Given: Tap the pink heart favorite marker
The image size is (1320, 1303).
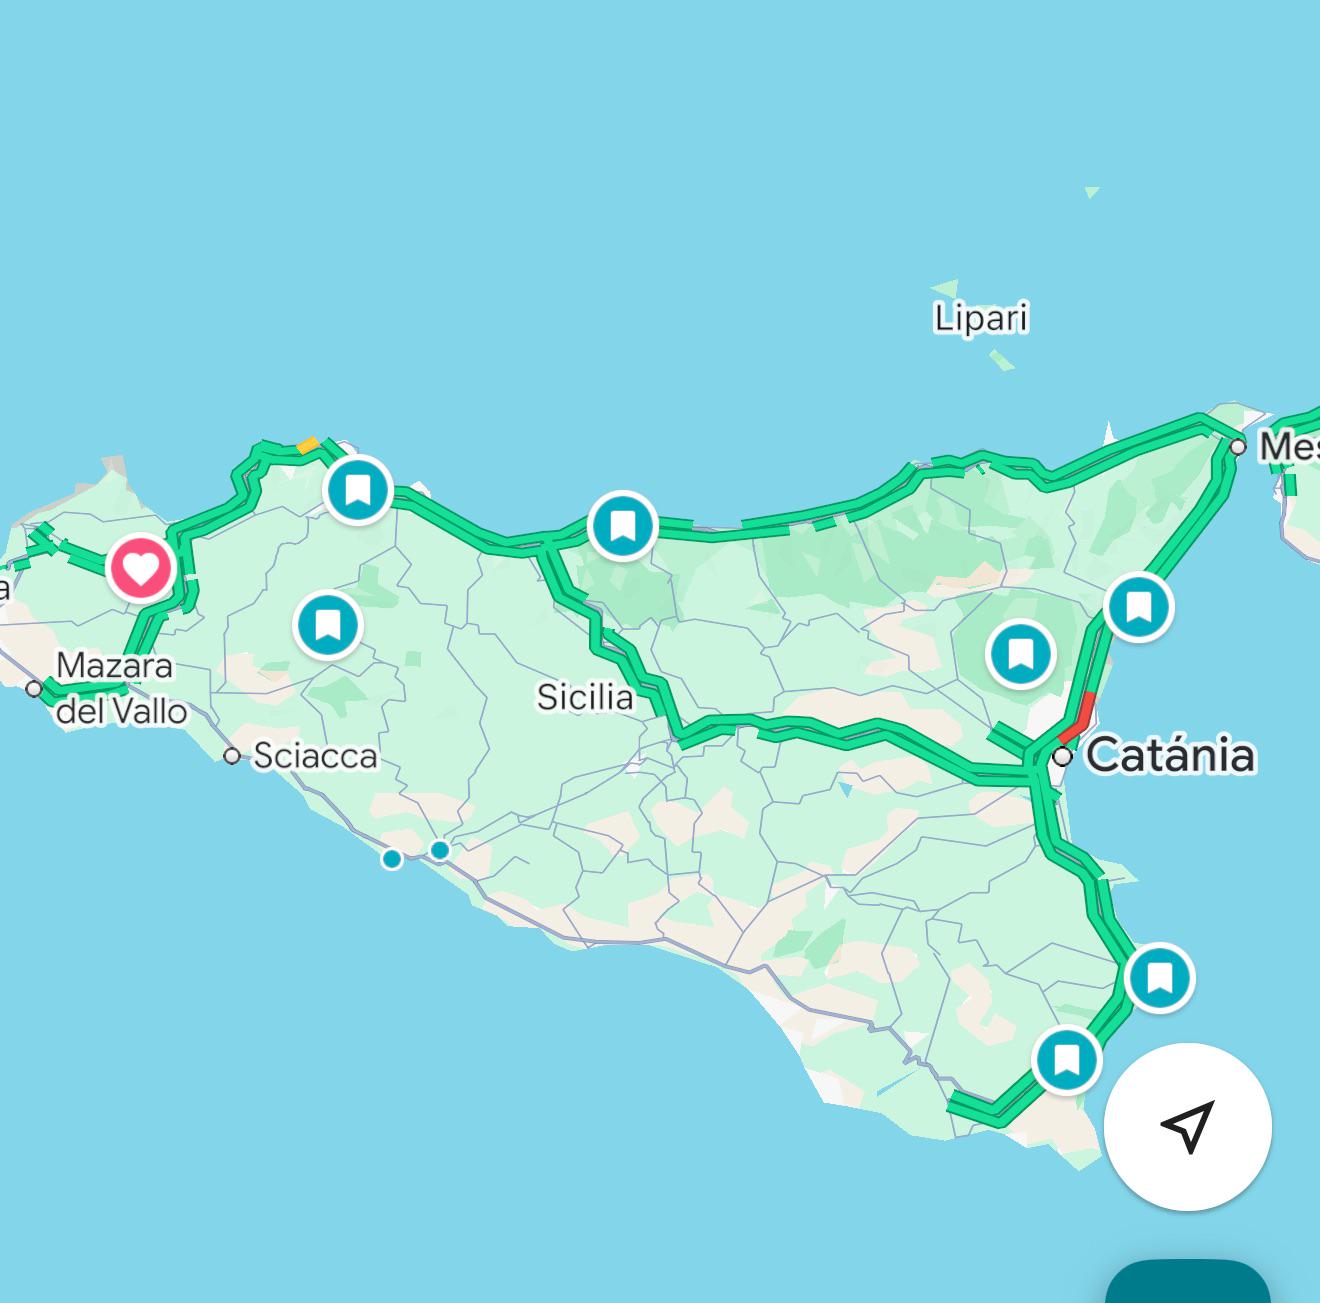Looking at the screenshot, I should click(141, 567).
